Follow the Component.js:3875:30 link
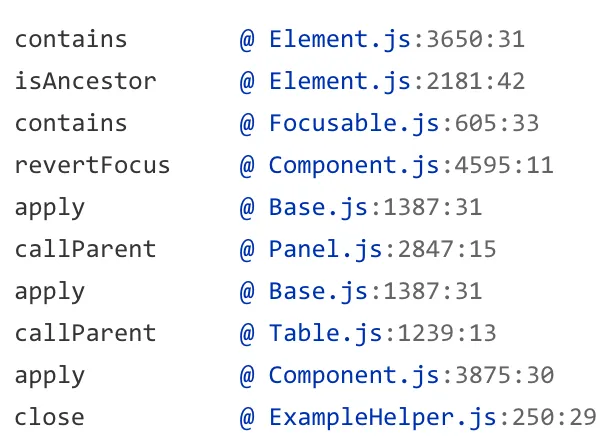This screenshot has width=610, height=448. 410,375
